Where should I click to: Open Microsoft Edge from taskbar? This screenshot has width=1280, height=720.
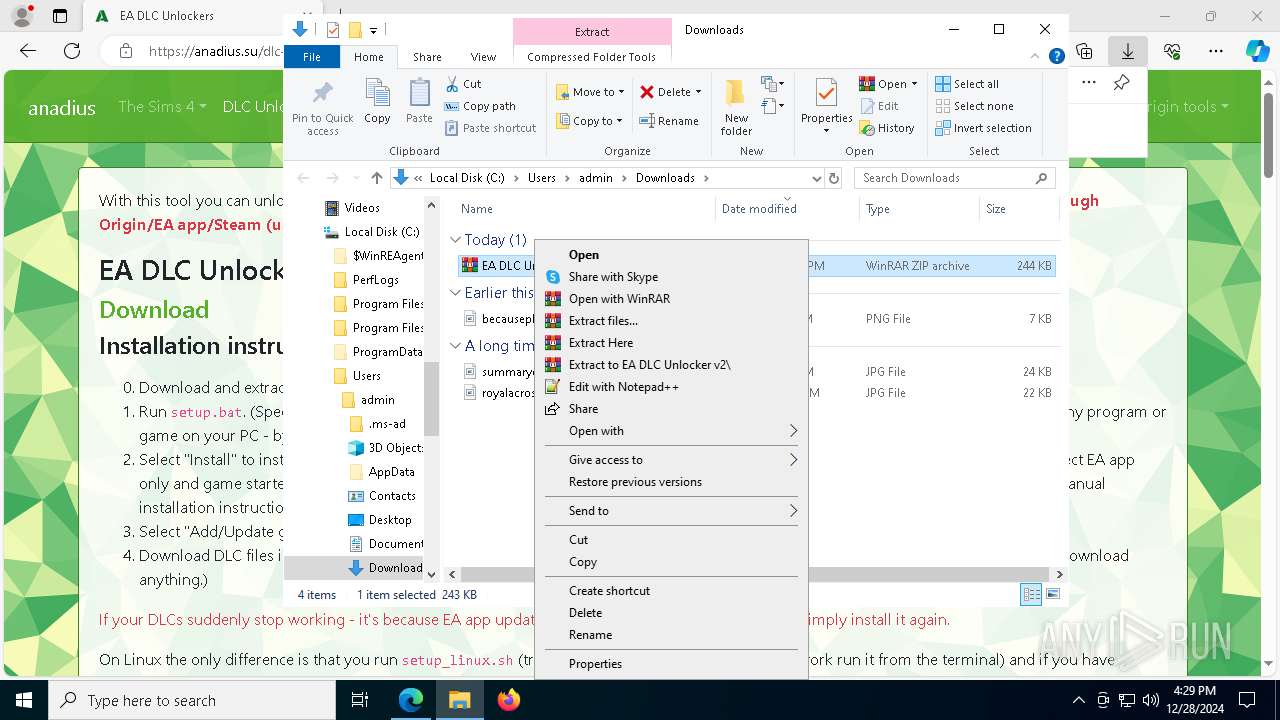coord(411,700)
